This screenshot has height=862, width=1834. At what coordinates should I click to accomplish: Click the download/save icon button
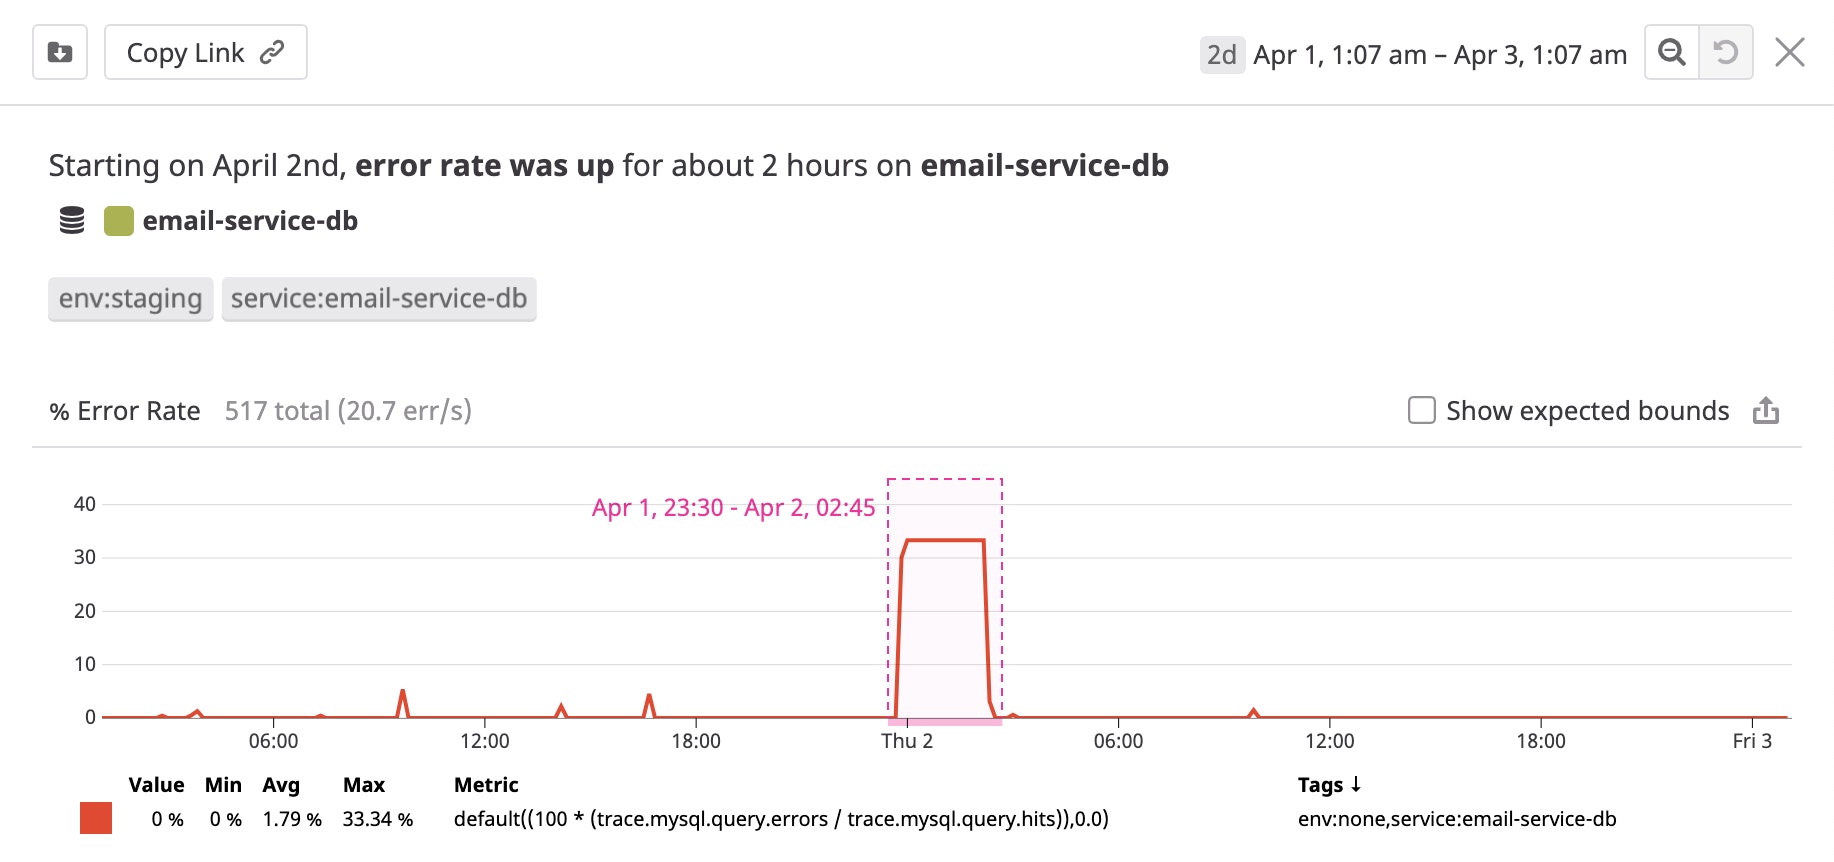[x=60, y=53]
